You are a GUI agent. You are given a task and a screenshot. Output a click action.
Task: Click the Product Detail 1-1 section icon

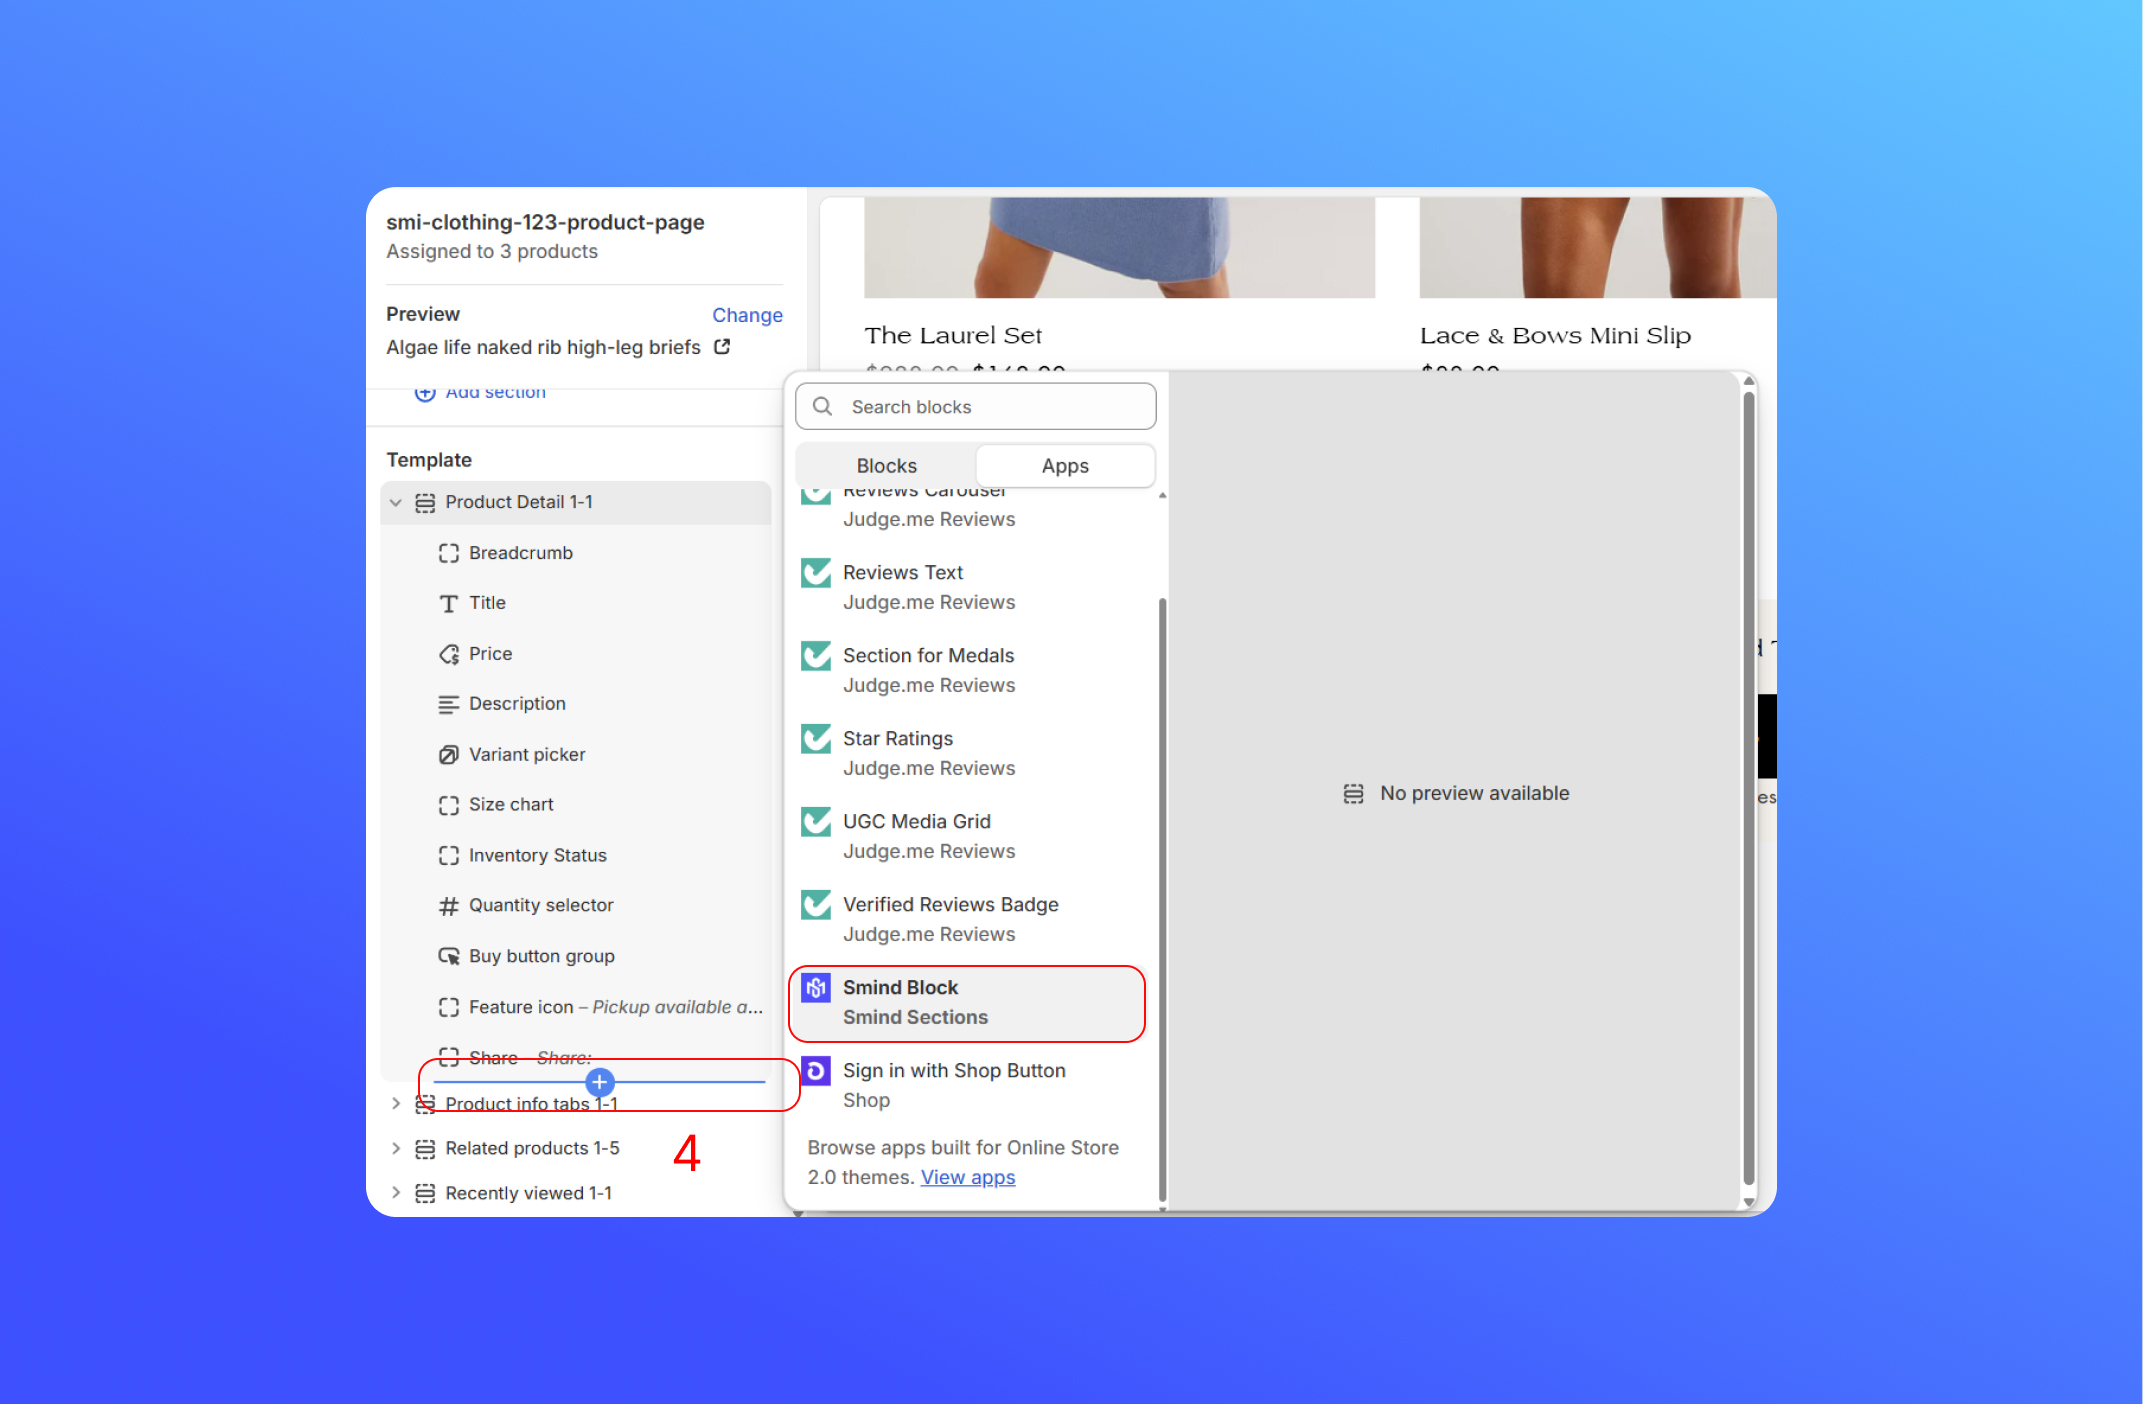pos(425,503)
